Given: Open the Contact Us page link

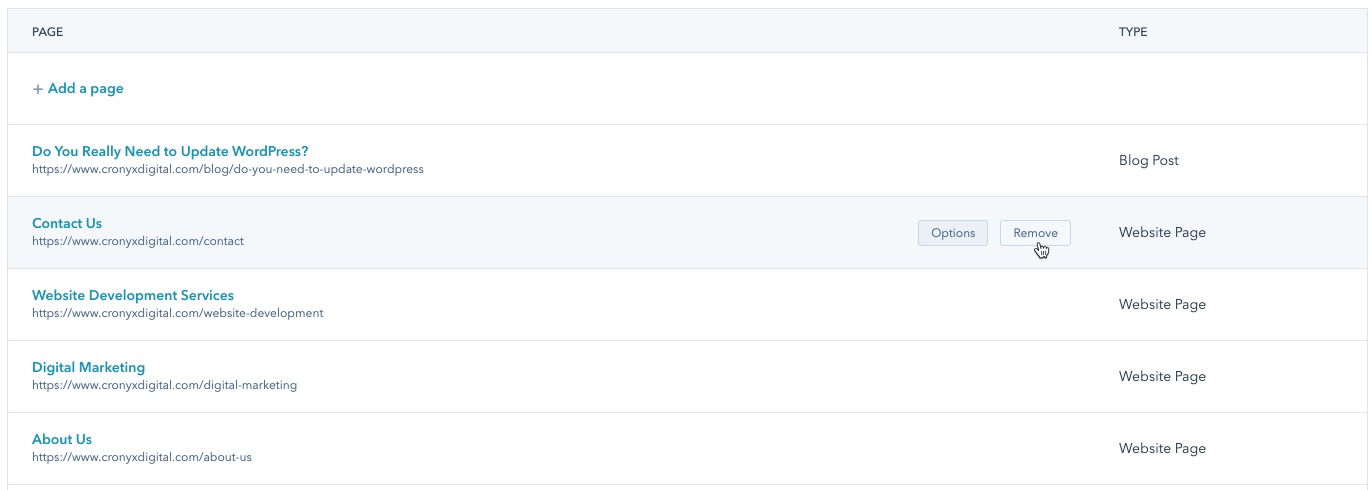Looking at the screenshot, I should pyautogui.click(x=67, y=223).
